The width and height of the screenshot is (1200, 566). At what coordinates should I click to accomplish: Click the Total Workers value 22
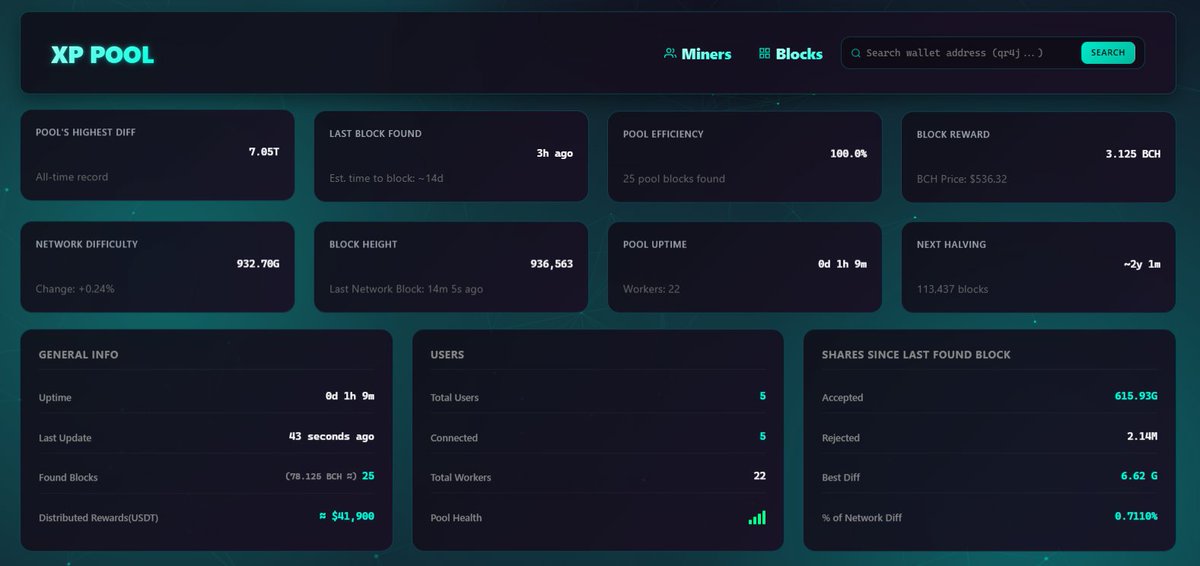[760, 476]
